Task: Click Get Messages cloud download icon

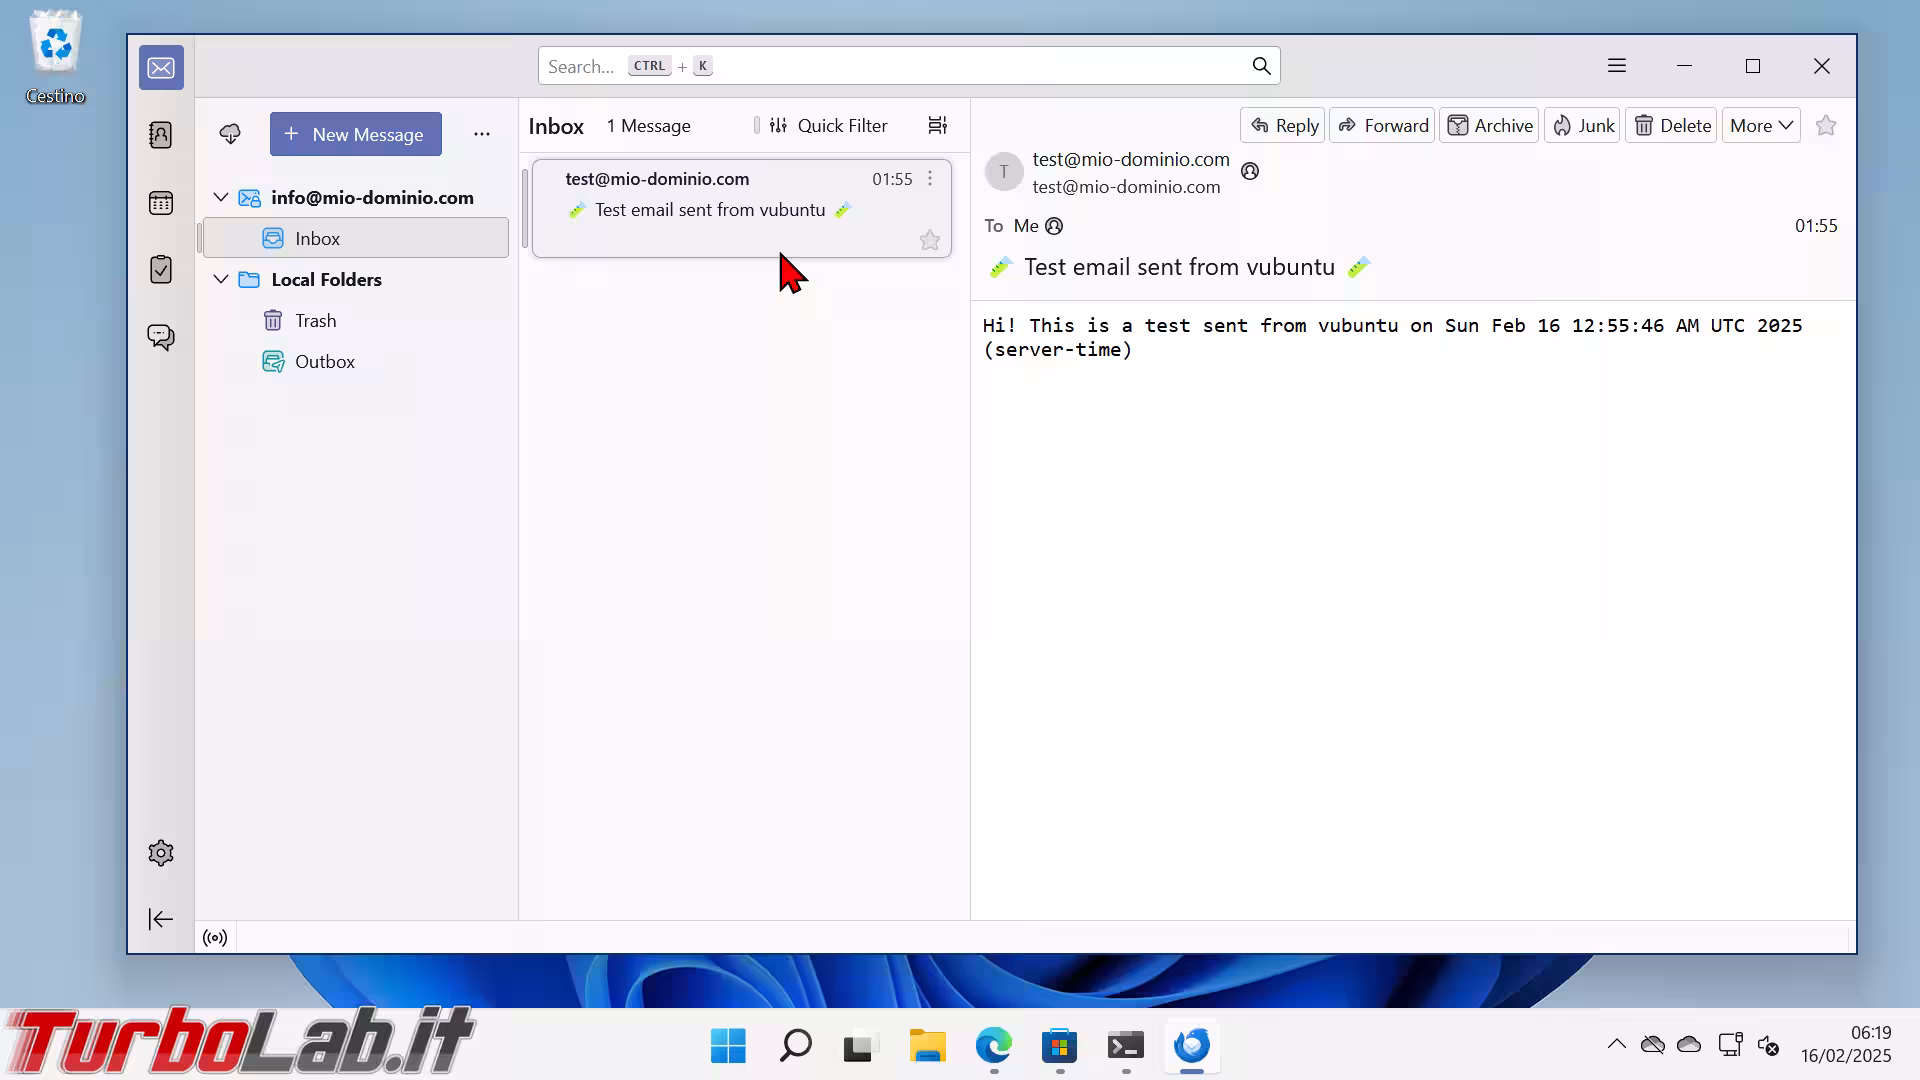Action: pos(230,134)
